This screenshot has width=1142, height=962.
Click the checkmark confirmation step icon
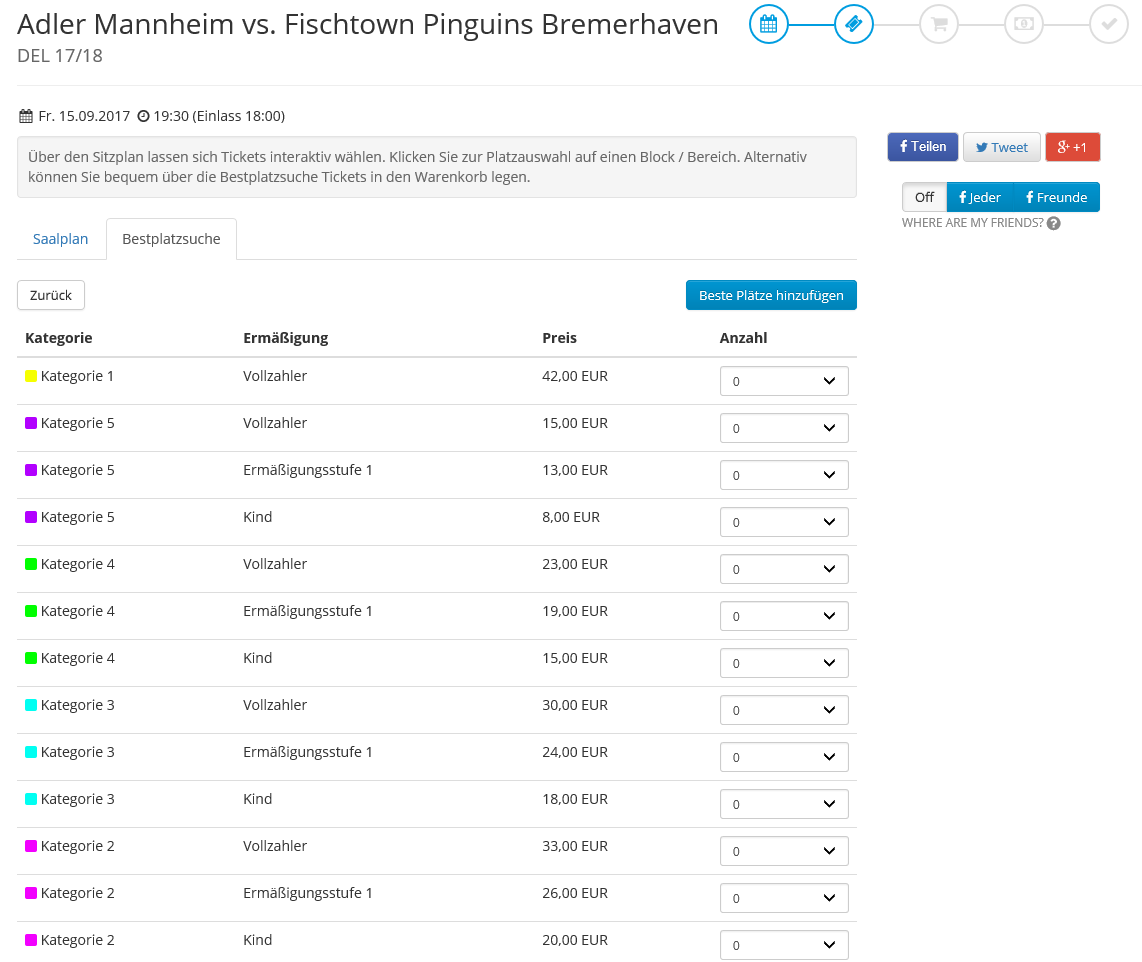(1109, 24)
